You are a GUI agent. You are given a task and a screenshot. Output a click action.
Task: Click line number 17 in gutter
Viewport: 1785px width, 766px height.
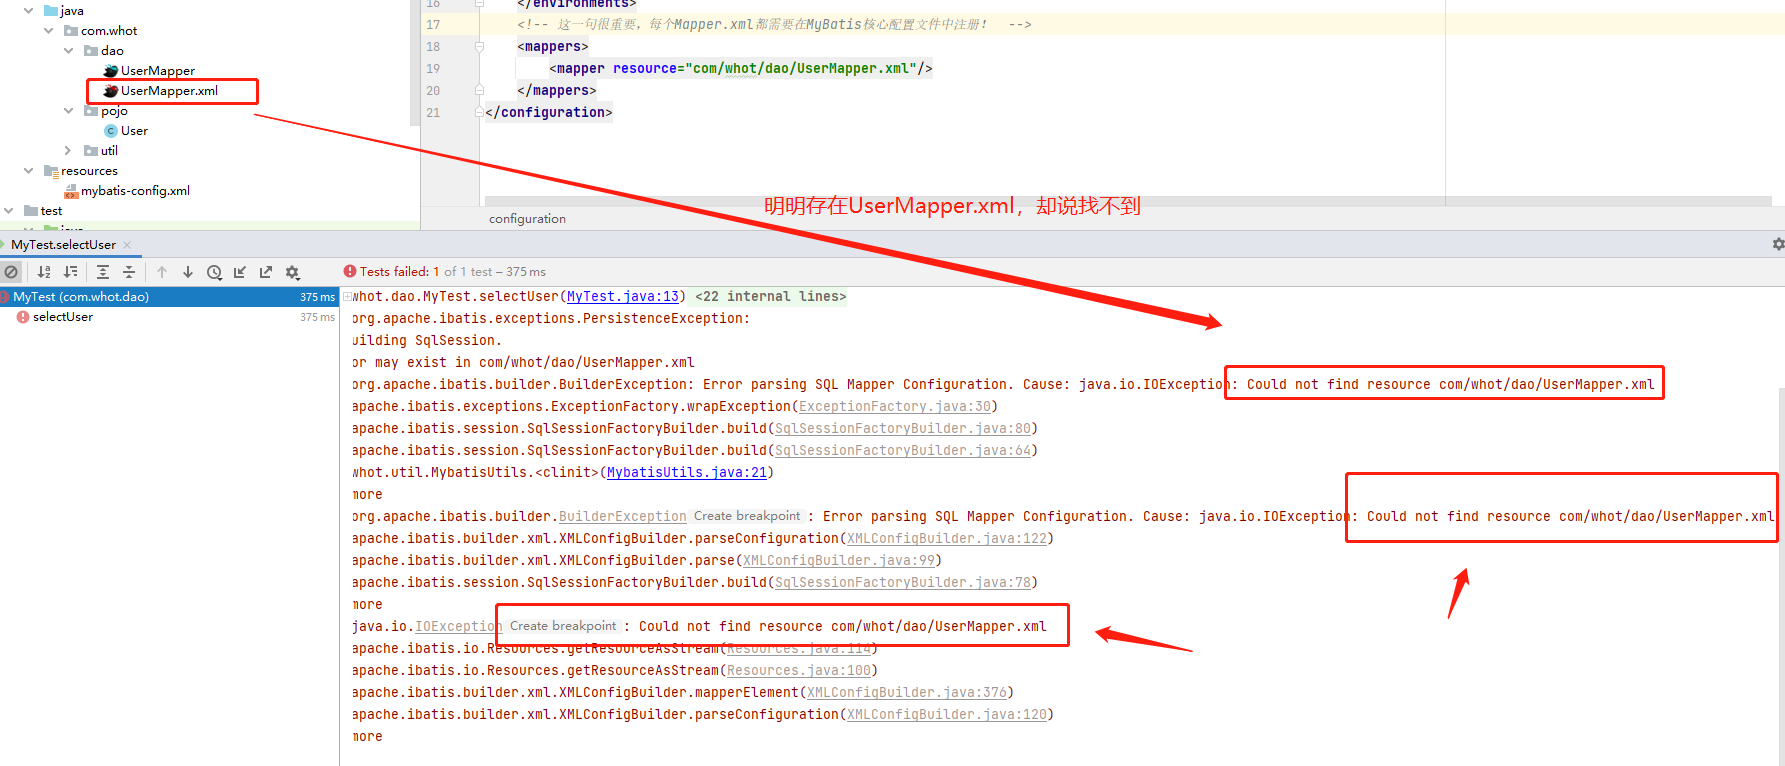click(433, 25)
